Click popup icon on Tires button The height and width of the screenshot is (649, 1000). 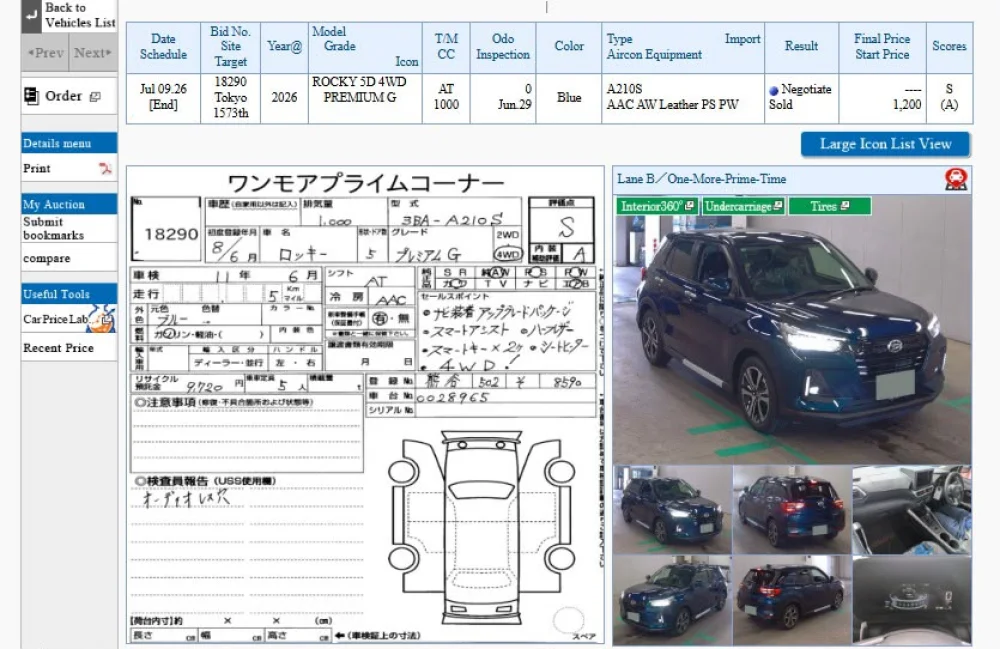[x=845, y=206]
